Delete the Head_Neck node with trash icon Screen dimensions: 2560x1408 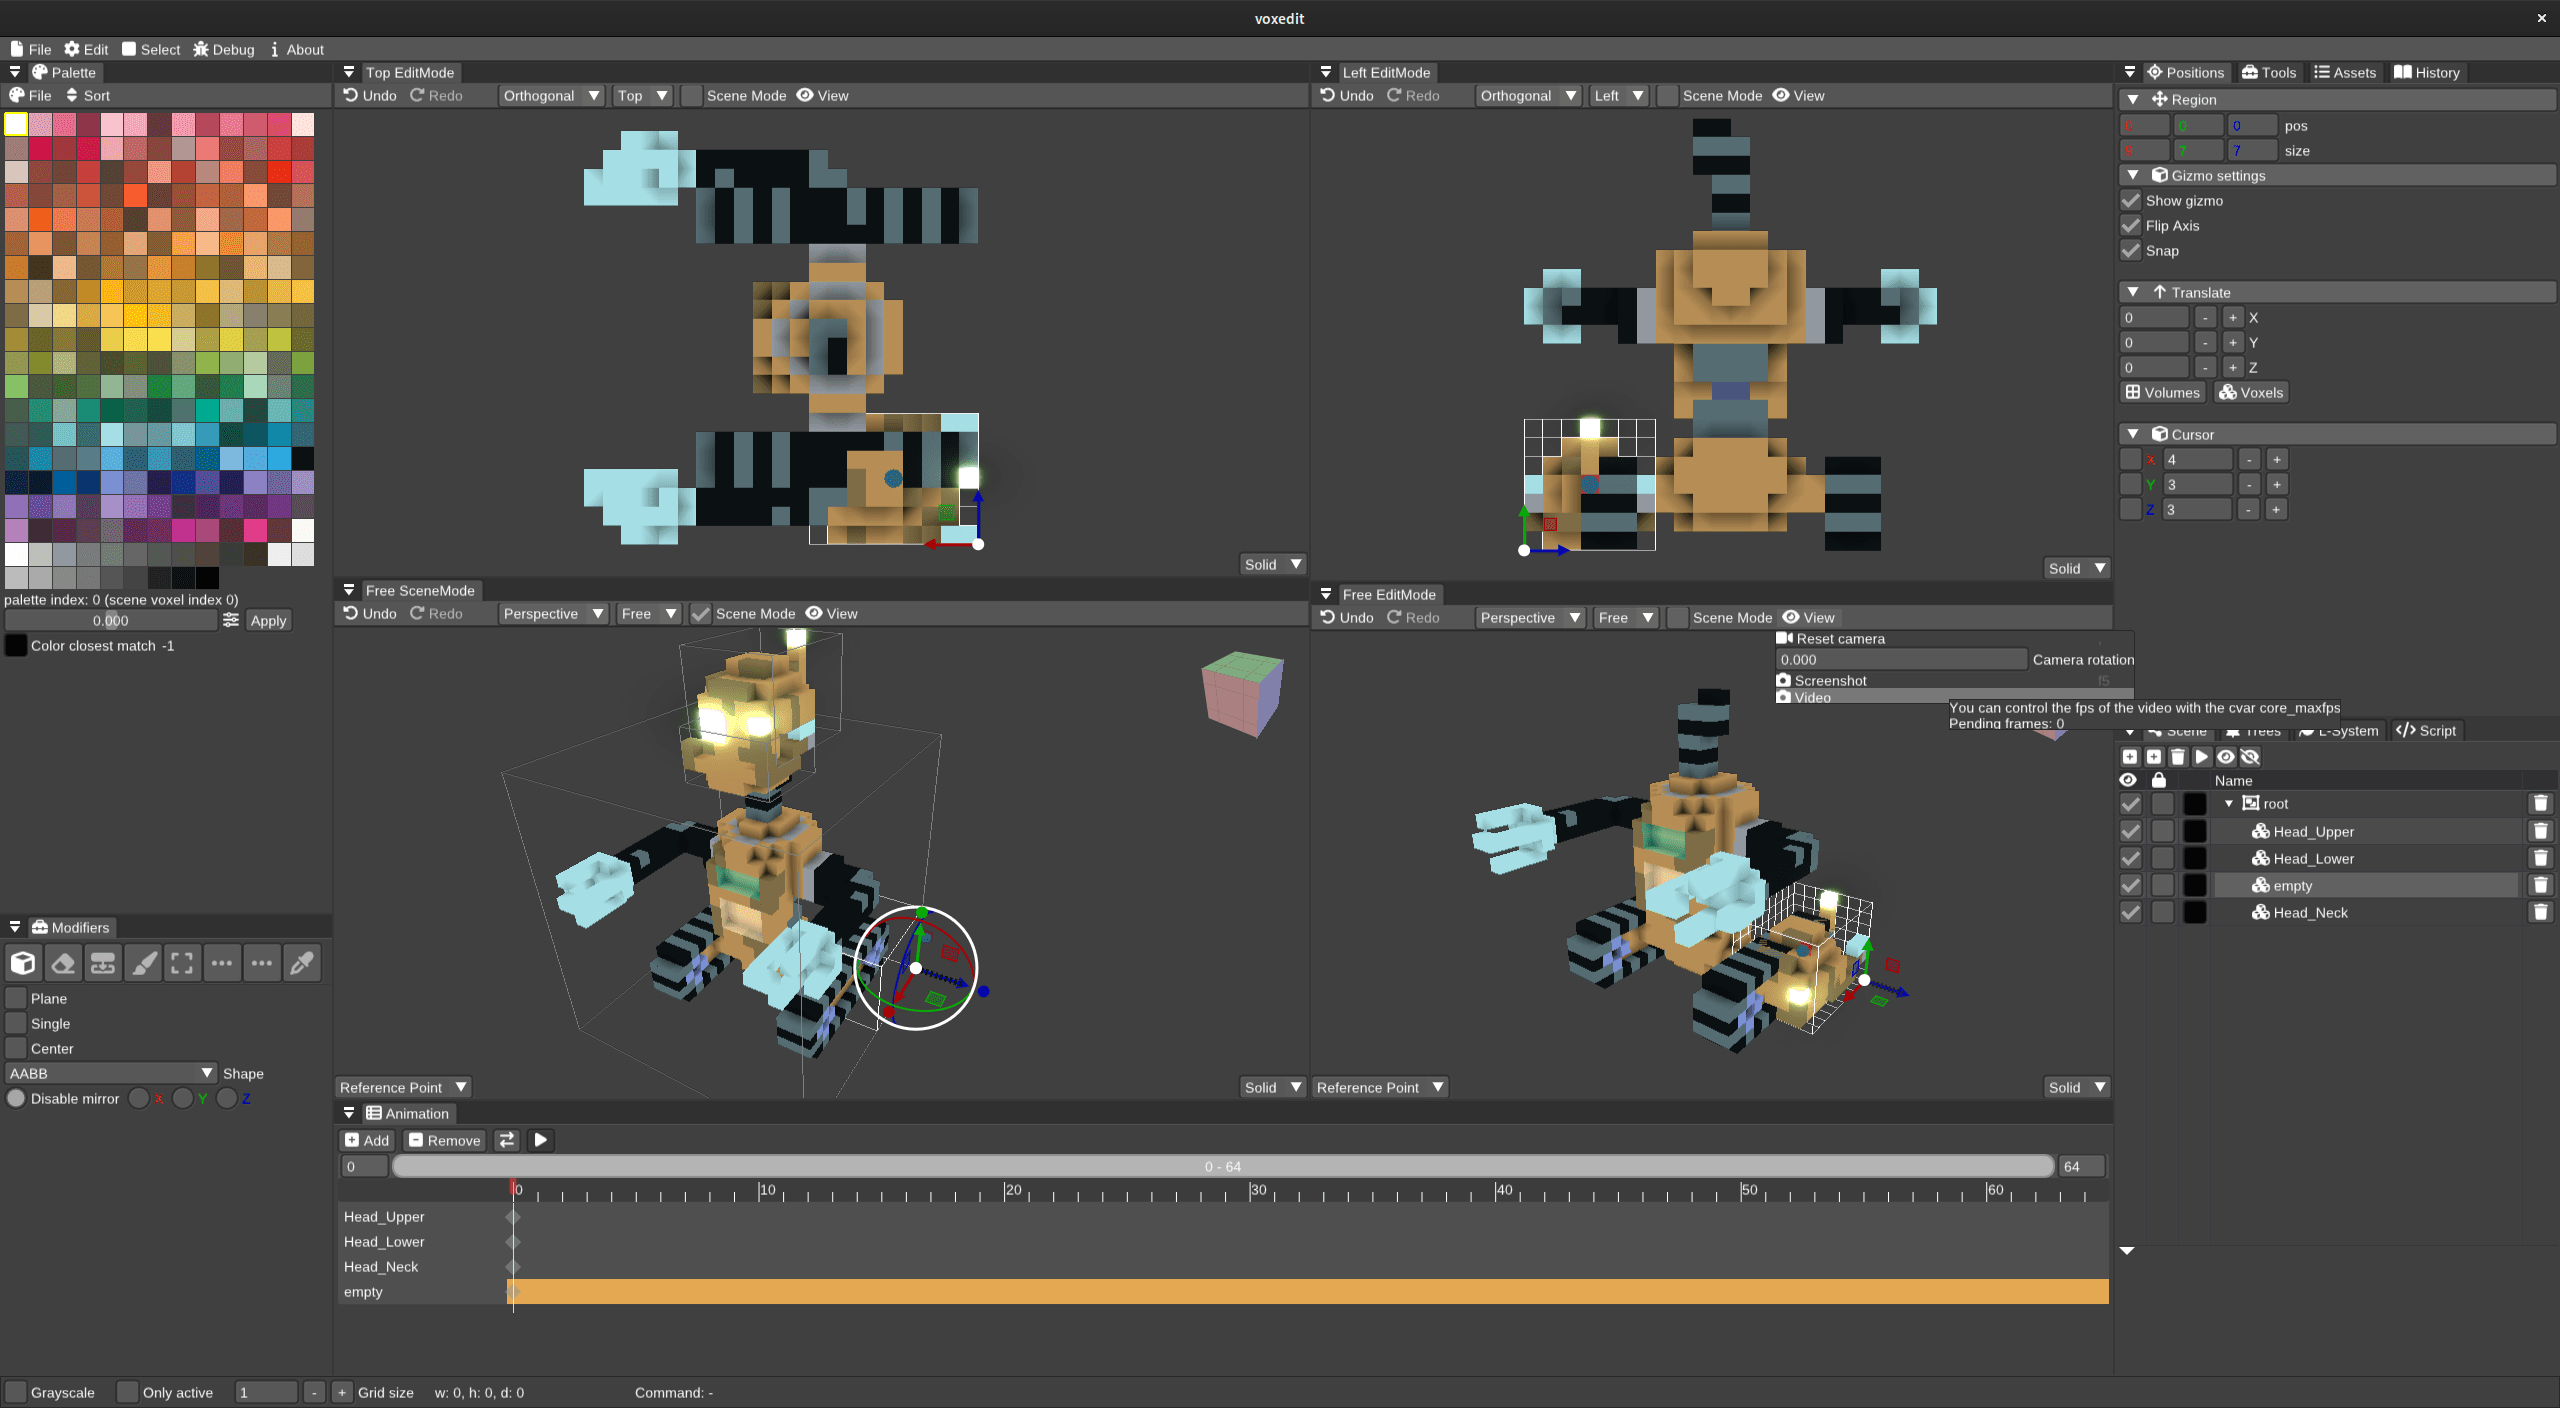click(x=2540, y=912)
